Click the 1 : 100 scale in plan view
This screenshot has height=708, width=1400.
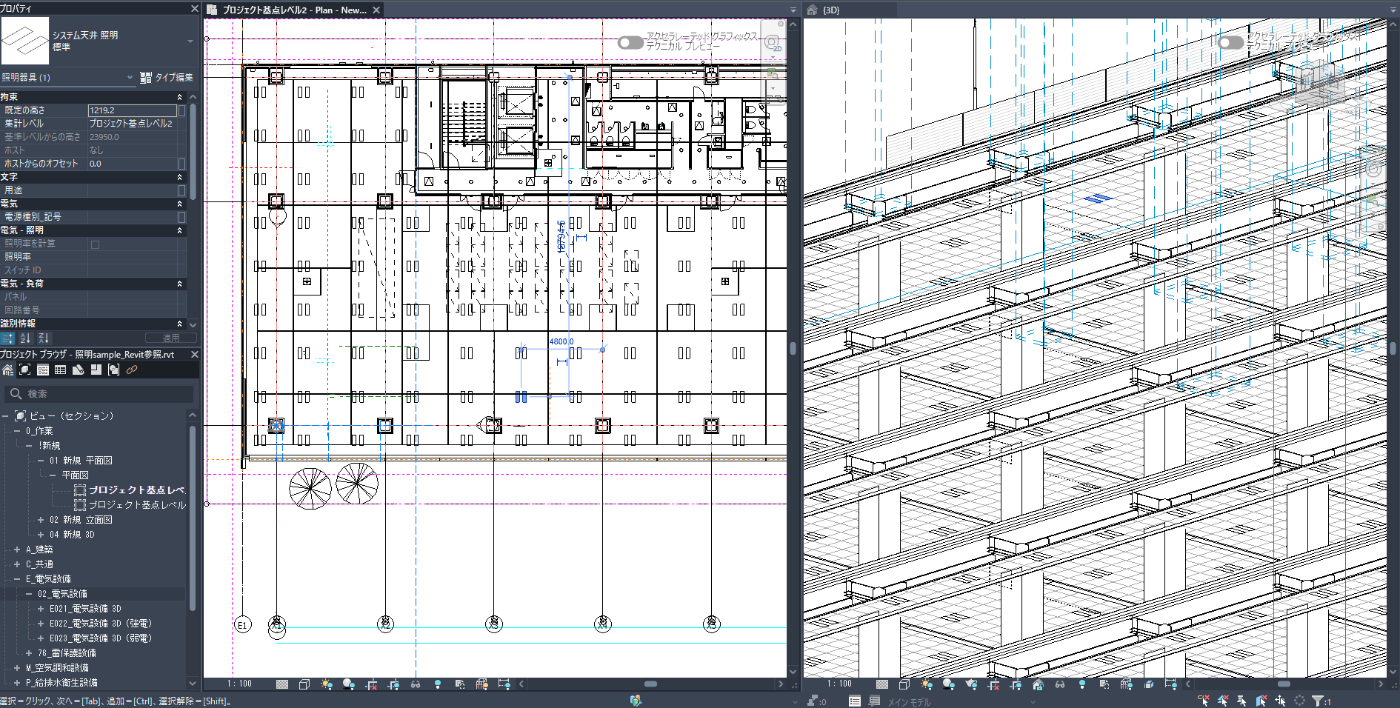[238, 685]
